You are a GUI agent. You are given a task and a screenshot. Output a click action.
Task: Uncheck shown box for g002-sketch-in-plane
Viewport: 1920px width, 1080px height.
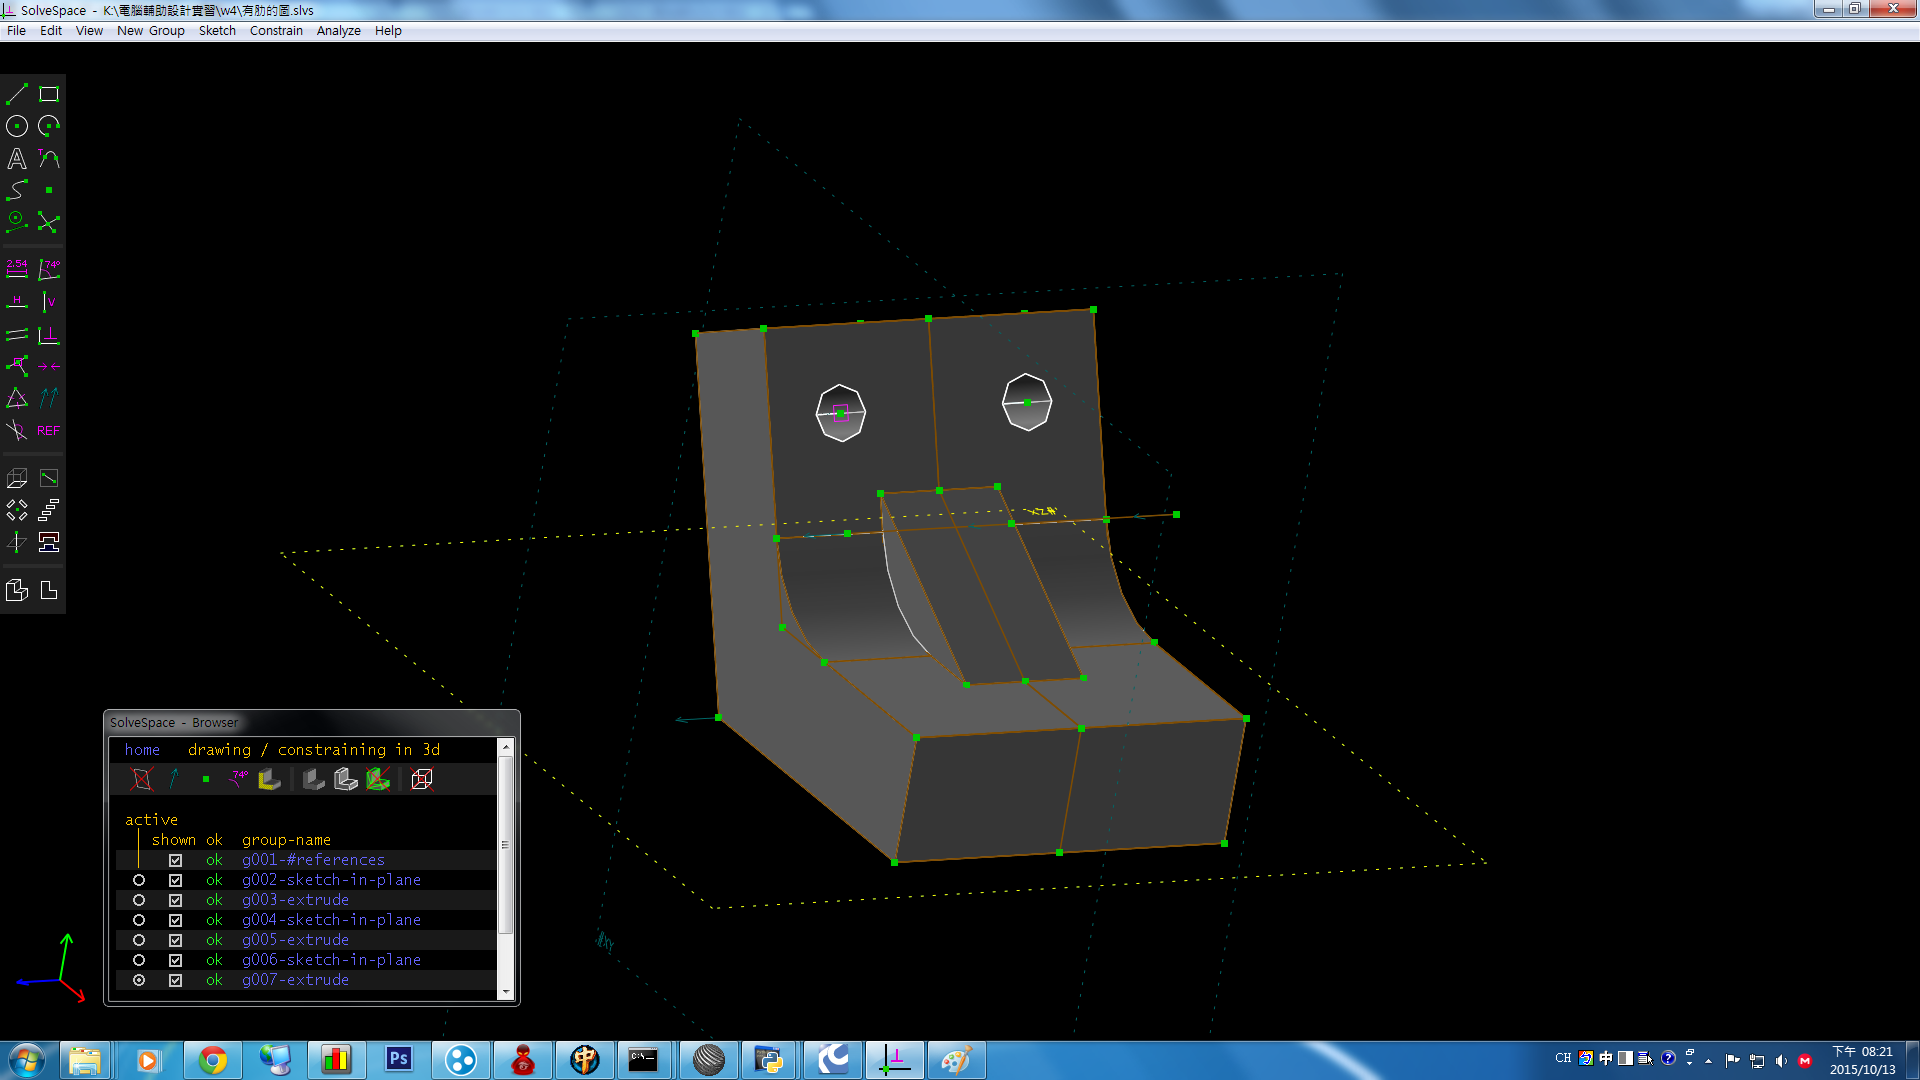click(x=175, y=880)
